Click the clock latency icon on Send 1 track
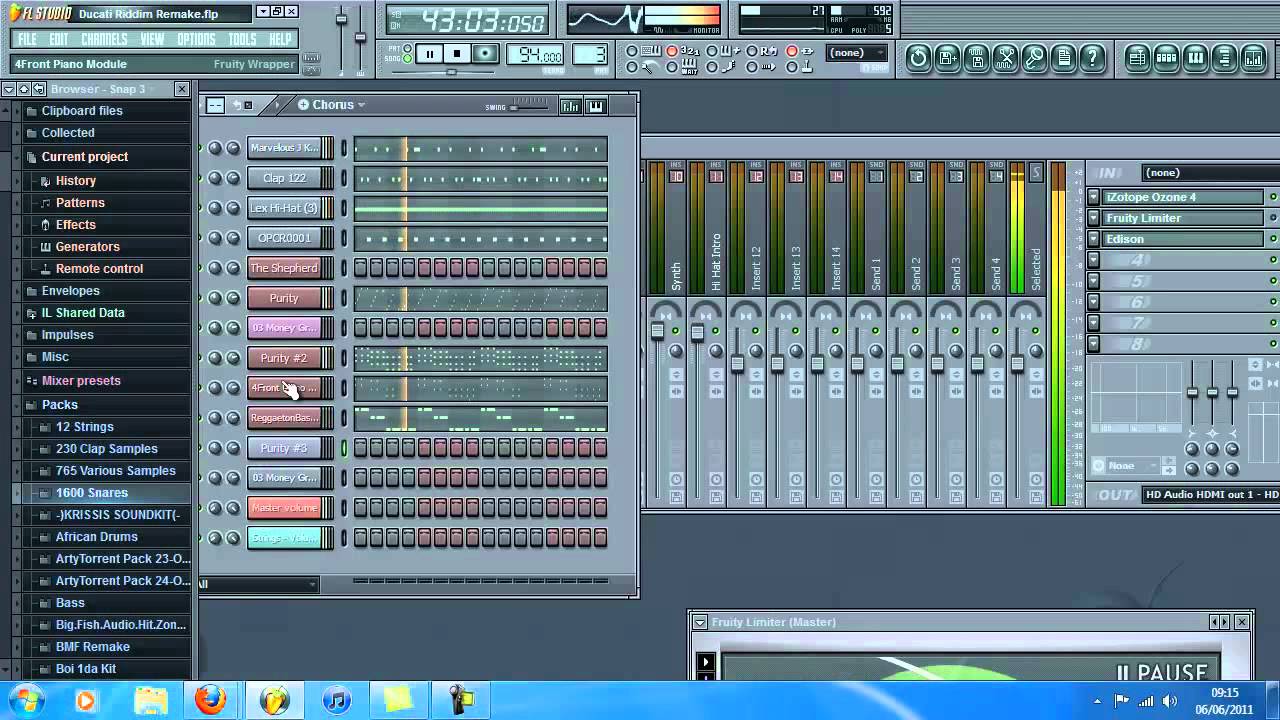This screenshot has height=720, width=1280. (876, 480)
